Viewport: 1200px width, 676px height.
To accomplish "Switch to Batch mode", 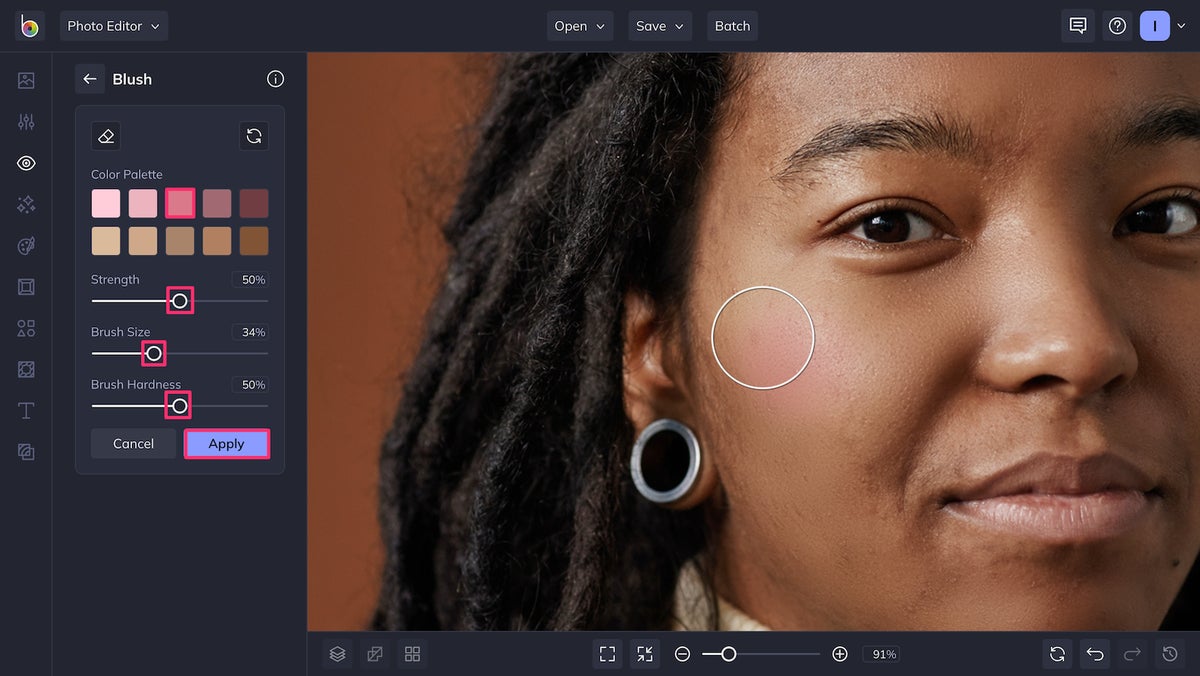I will point(732,26).
